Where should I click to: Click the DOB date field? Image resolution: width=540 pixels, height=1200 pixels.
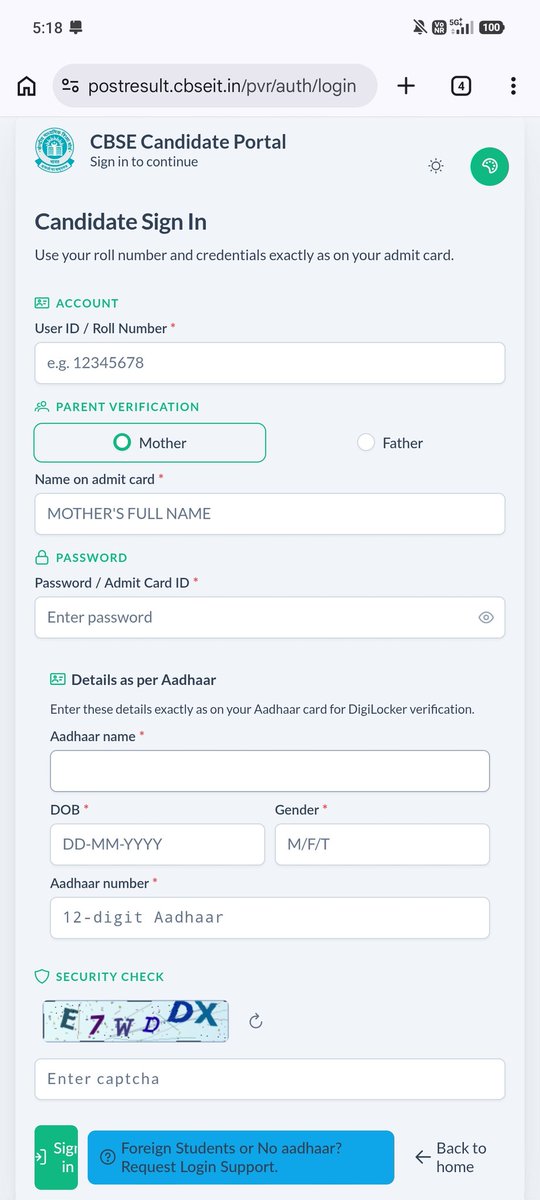pyautogui.click(x=157, y=844)
